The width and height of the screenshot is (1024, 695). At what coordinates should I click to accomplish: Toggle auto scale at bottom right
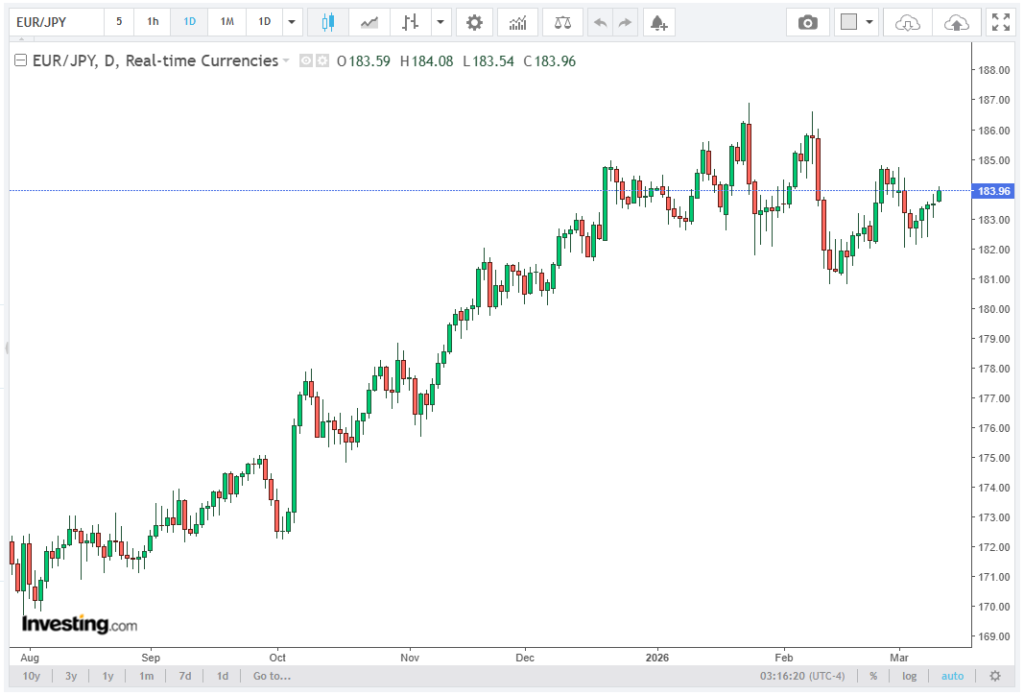tap(952, 676)
